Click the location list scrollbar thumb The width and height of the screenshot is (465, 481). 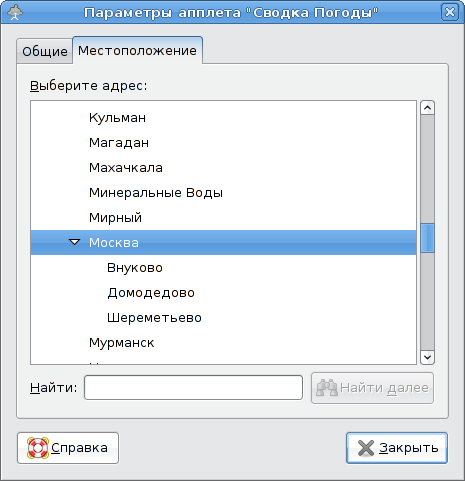pos(427,238)
